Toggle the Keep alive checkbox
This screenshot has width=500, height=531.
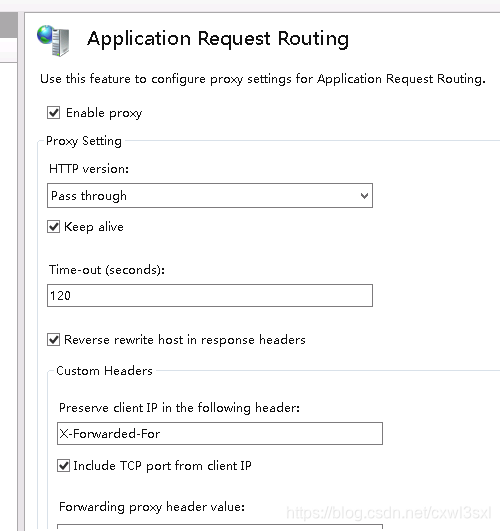click(x=54, y=227)
